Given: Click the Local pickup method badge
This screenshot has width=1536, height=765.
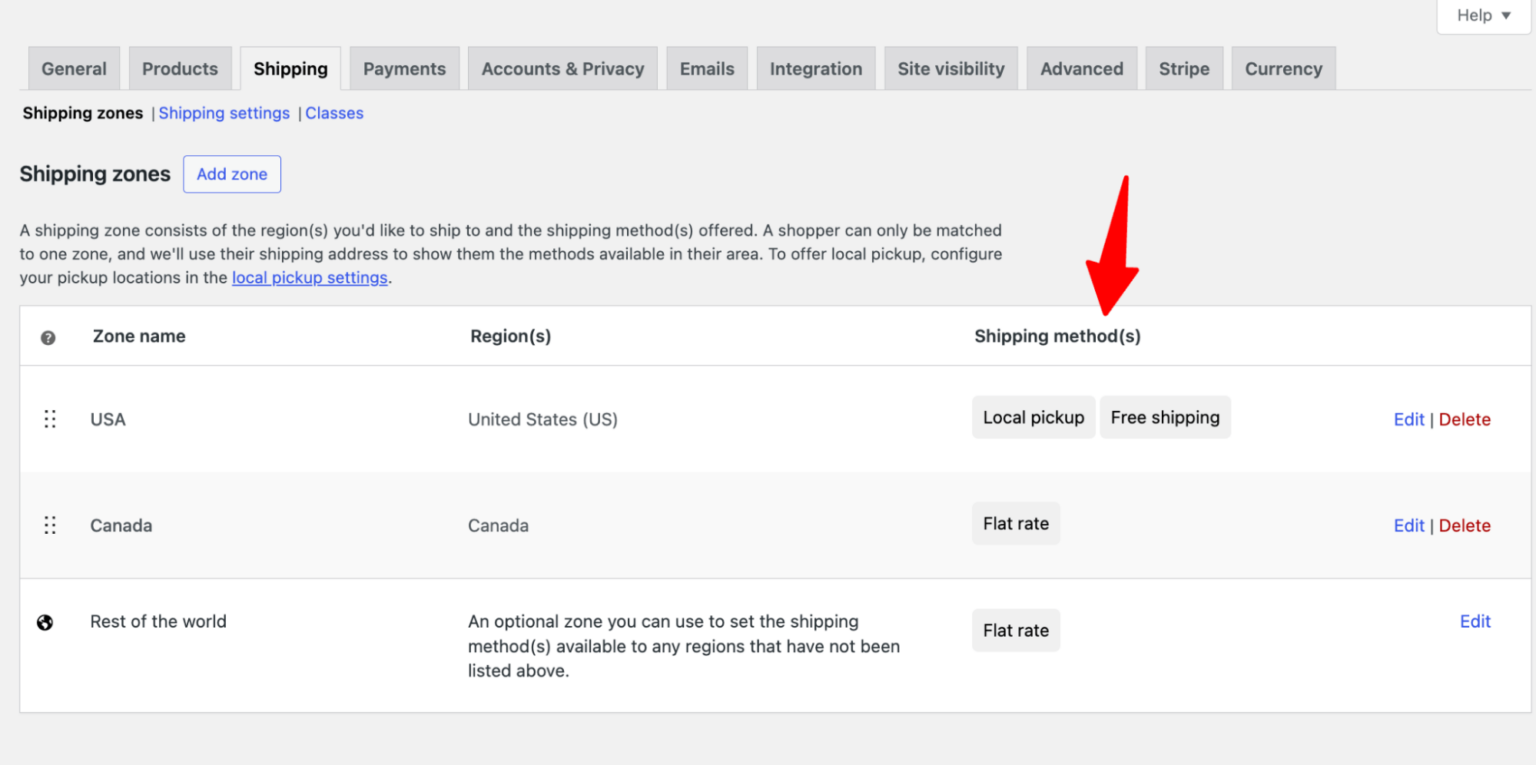Looking at the screenshot, I should pos(1033,417).
